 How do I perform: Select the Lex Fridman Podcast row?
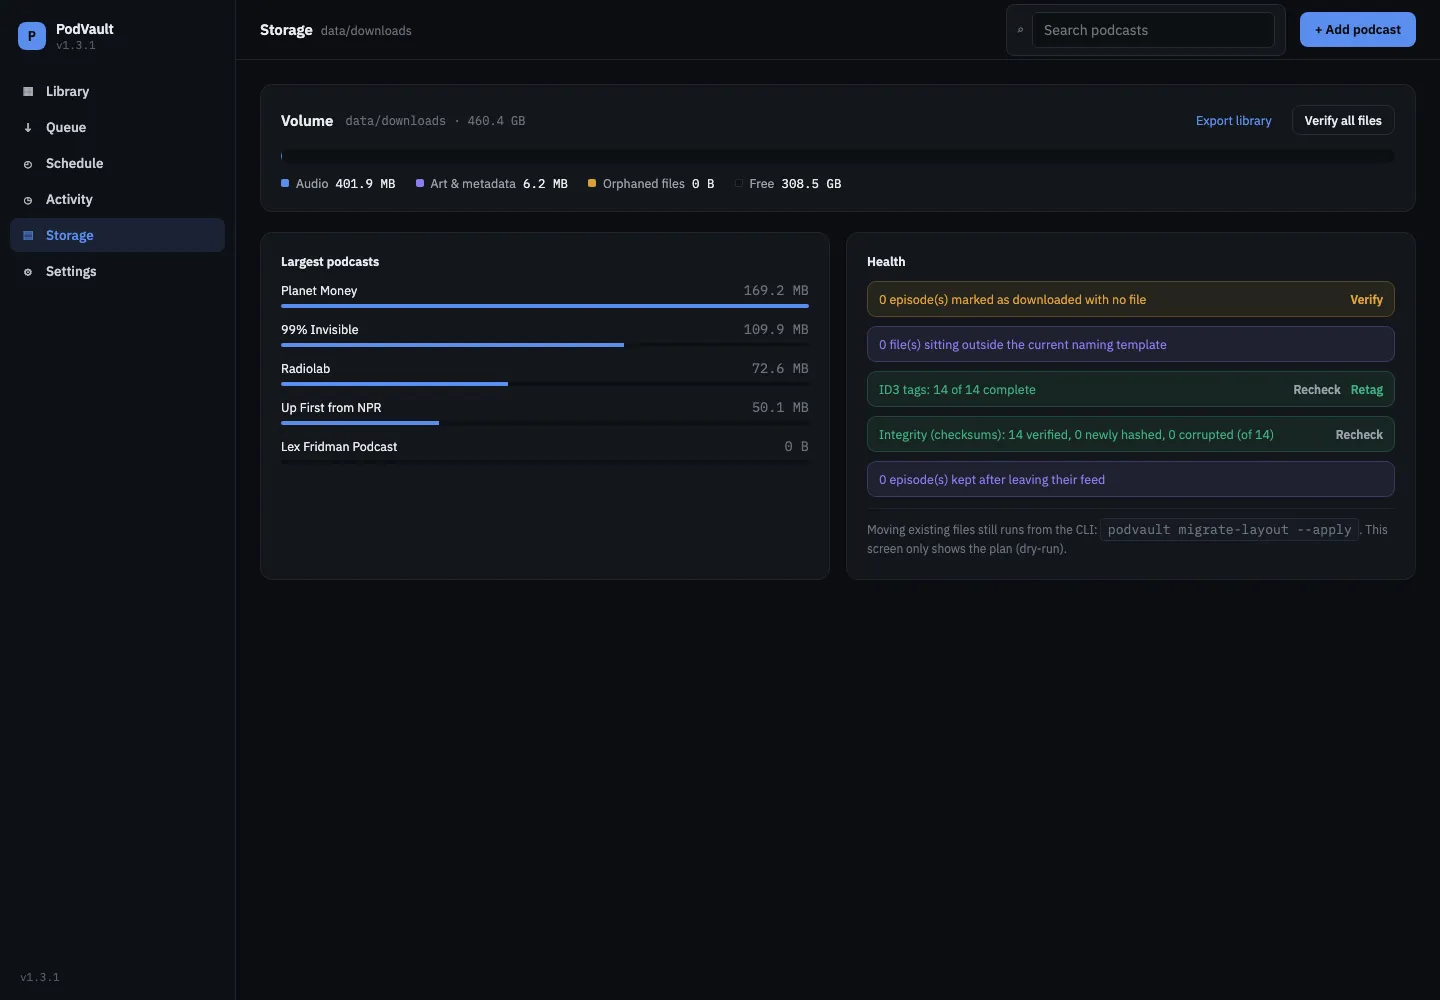tap(544, 452)
